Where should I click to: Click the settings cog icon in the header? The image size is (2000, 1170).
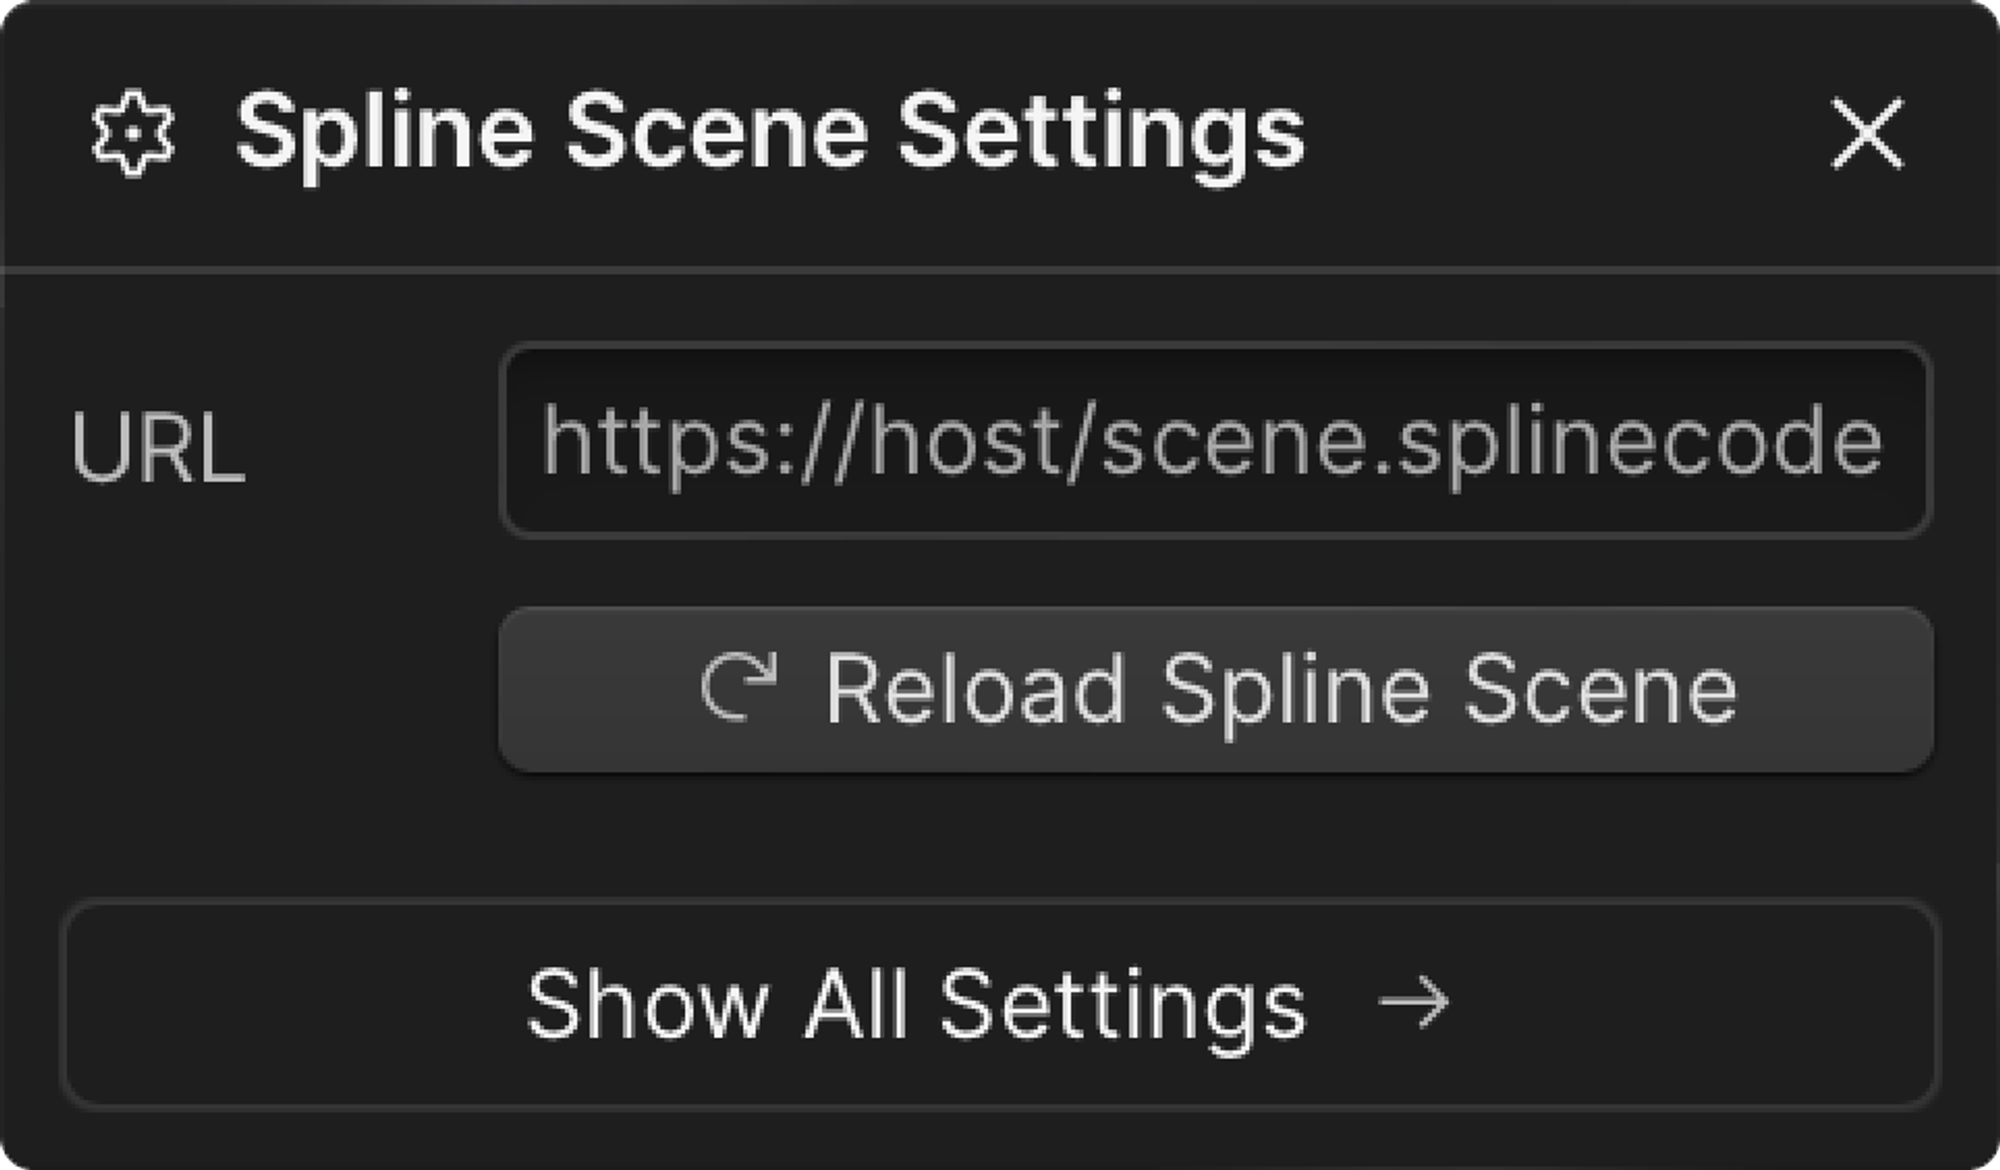coord(132,134)
